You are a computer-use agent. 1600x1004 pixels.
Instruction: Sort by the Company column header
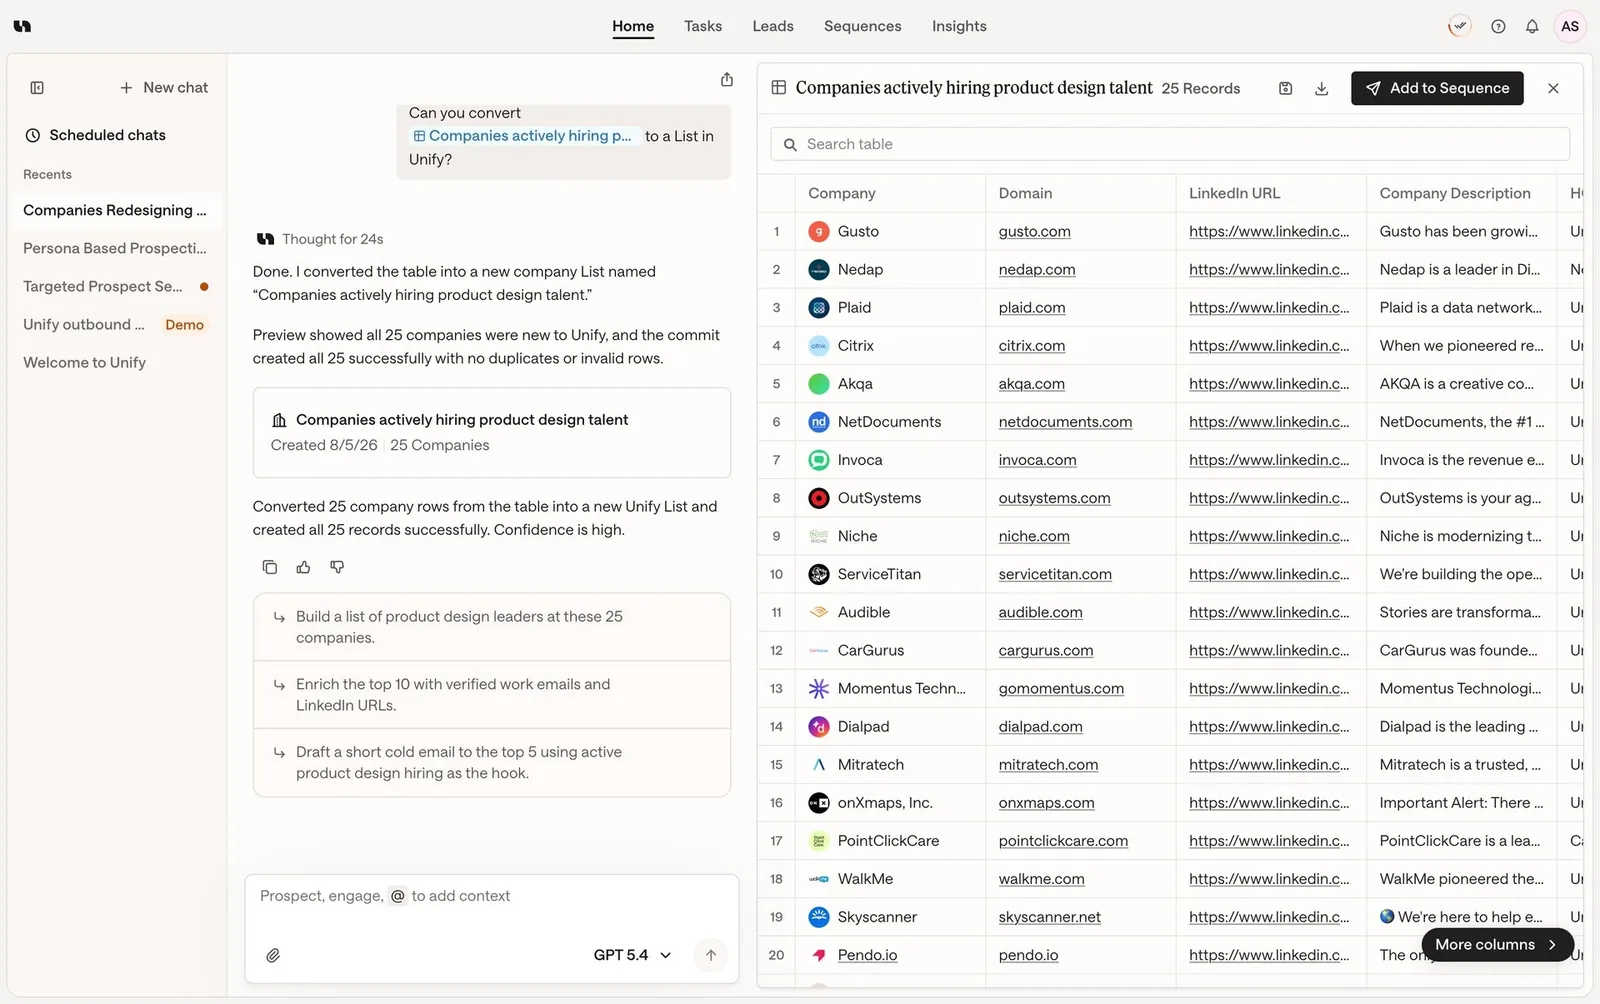pyautogui.click(x=842, y=193)
